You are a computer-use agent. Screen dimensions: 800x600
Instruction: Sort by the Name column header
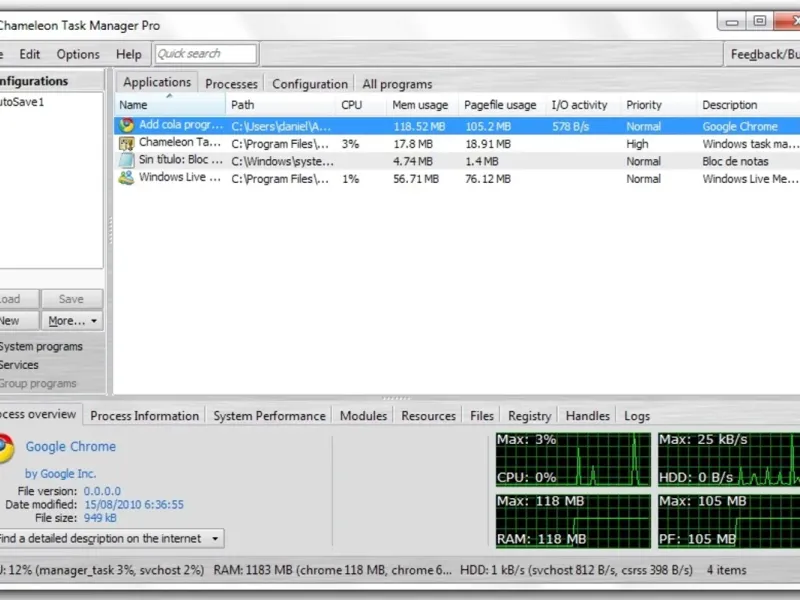[x=170, y=105]
